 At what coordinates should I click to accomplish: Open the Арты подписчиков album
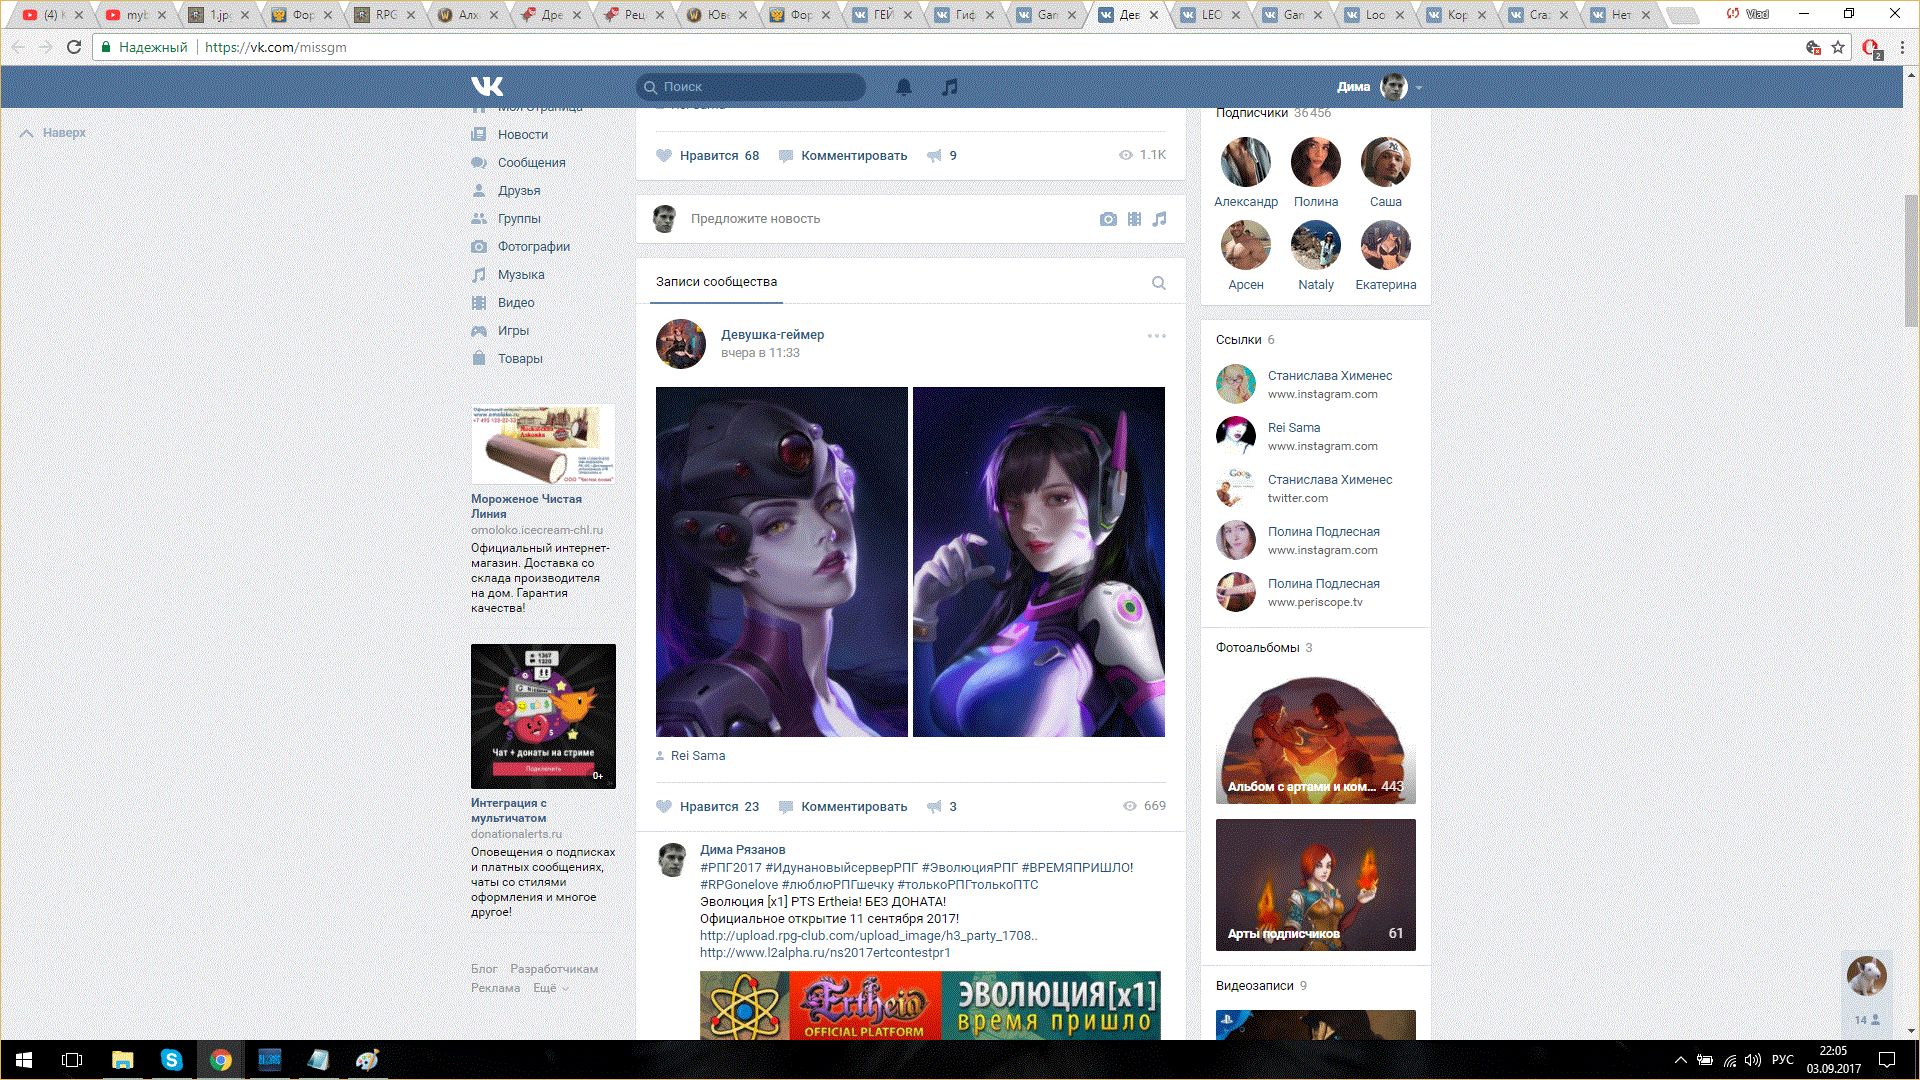coord(1316,885)
